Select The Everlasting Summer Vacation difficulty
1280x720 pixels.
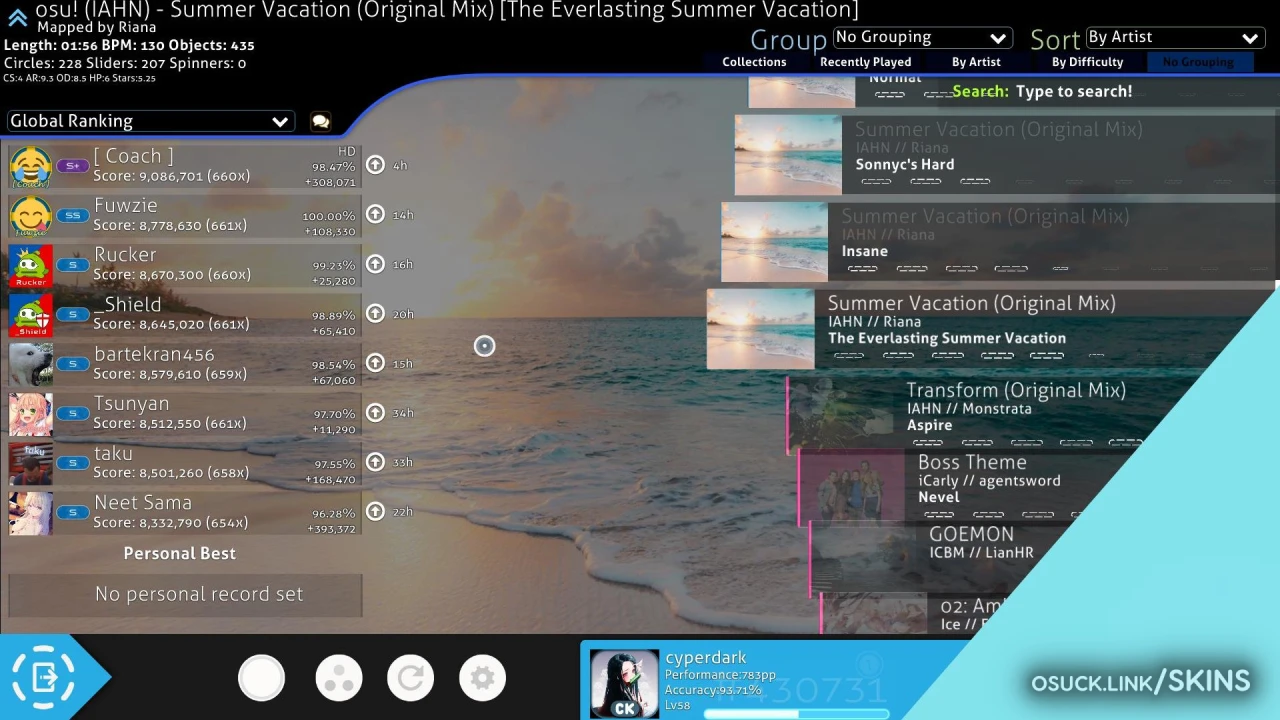(993, 329)
